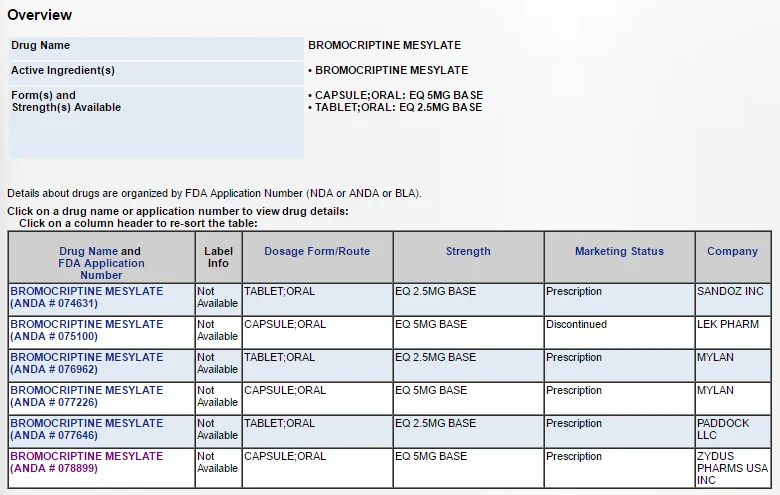780x495 pixels.
Task: Click LEK PHARM company cell
Action: [x=733, y=332]
